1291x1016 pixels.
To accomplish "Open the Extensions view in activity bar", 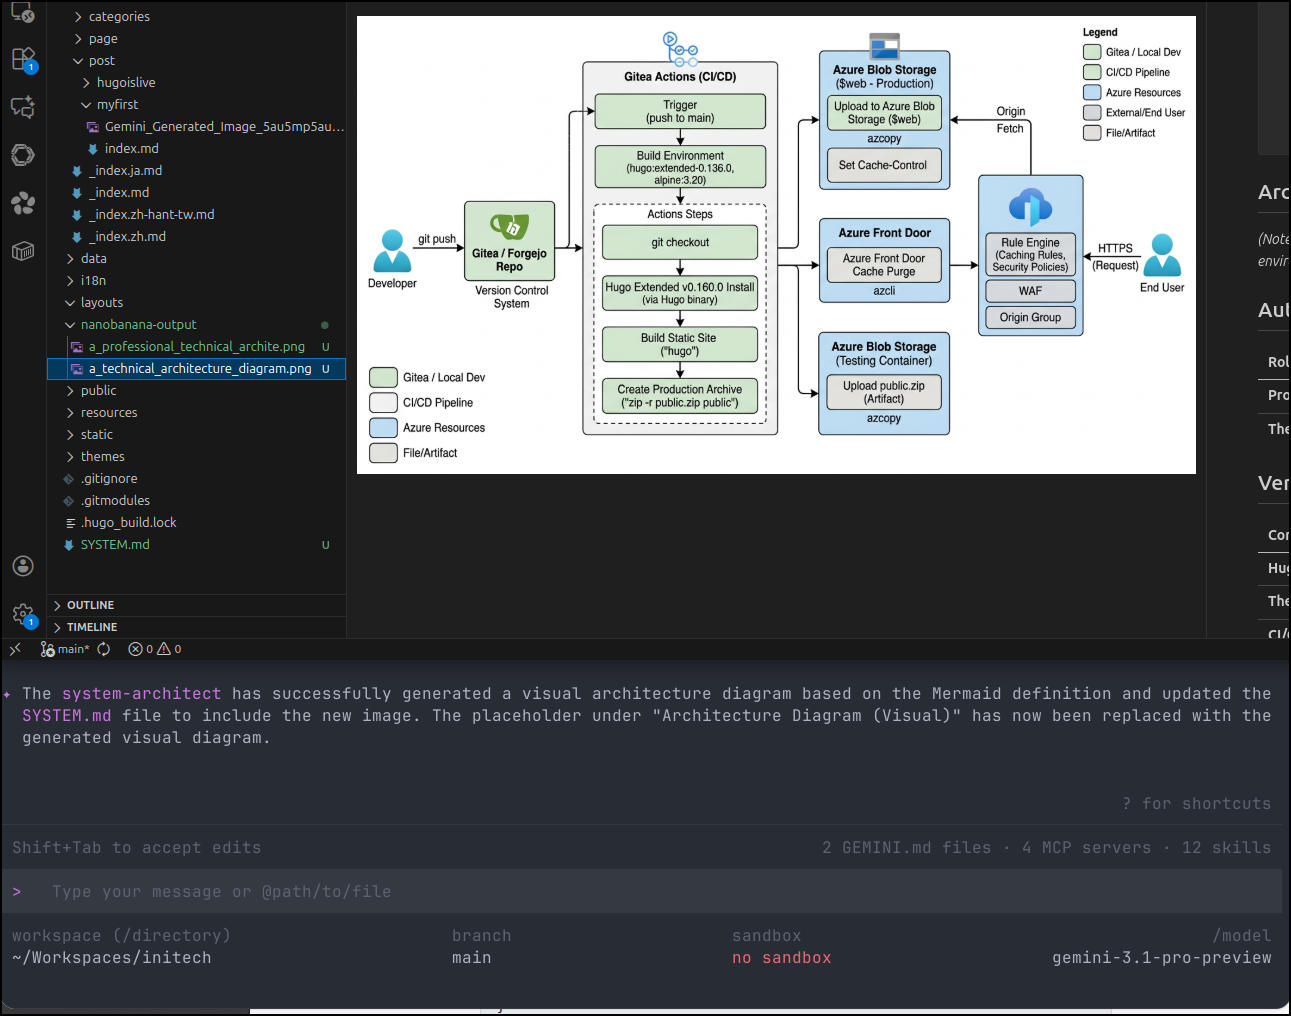I will point(23,59).
